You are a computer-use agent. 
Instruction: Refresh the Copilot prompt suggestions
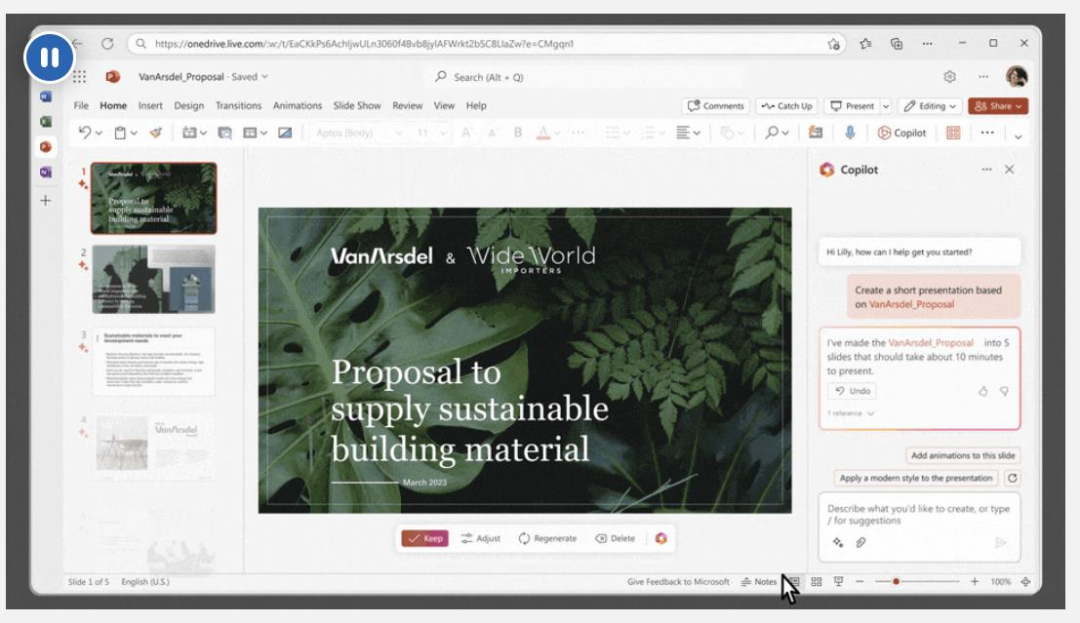tap(1012, 478)
